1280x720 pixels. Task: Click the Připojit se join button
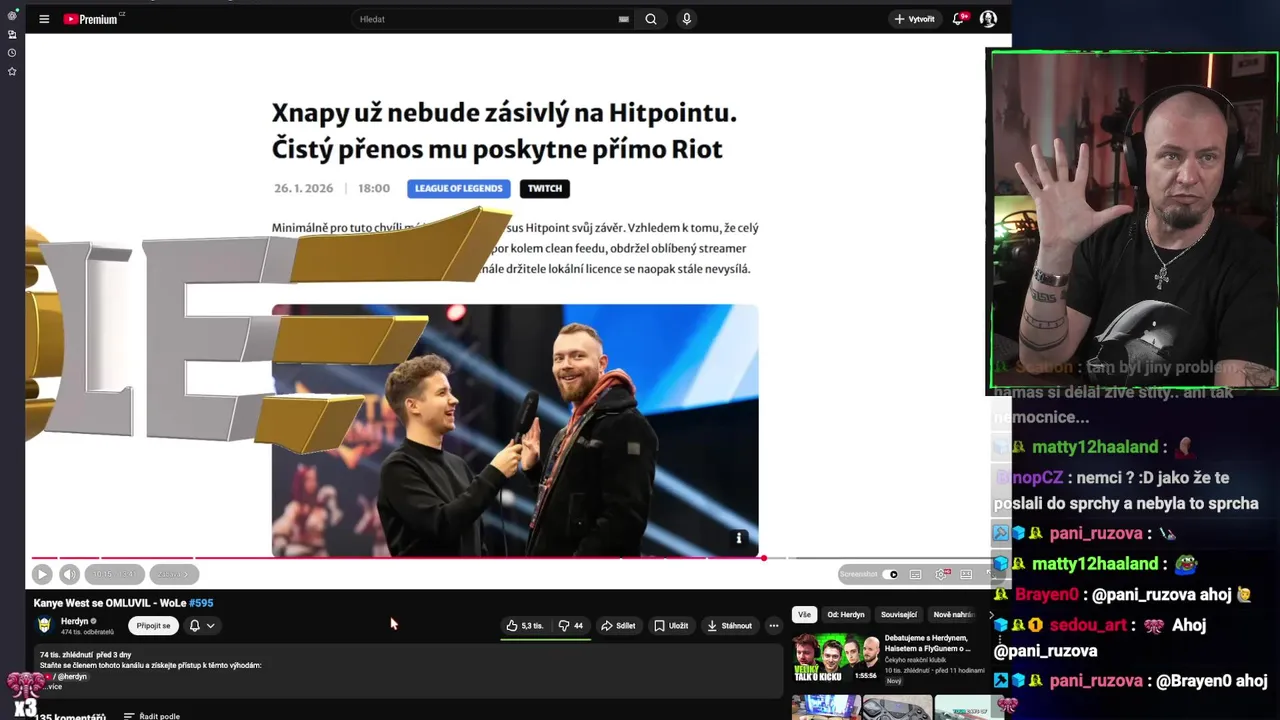click(x=153, y=626)
